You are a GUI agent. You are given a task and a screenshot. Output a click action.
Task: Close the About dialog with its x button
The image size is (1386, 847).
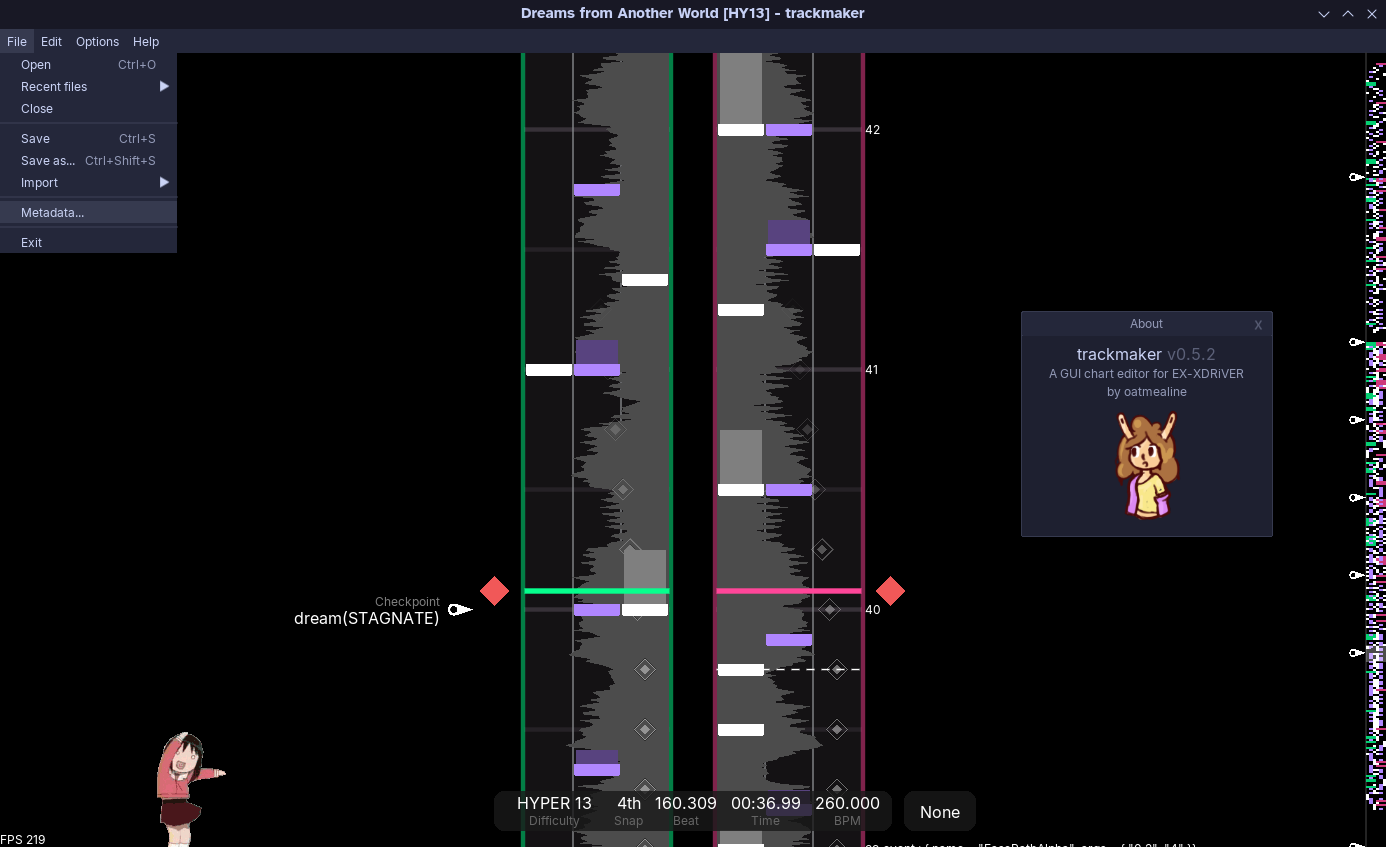pos(1258,324)
